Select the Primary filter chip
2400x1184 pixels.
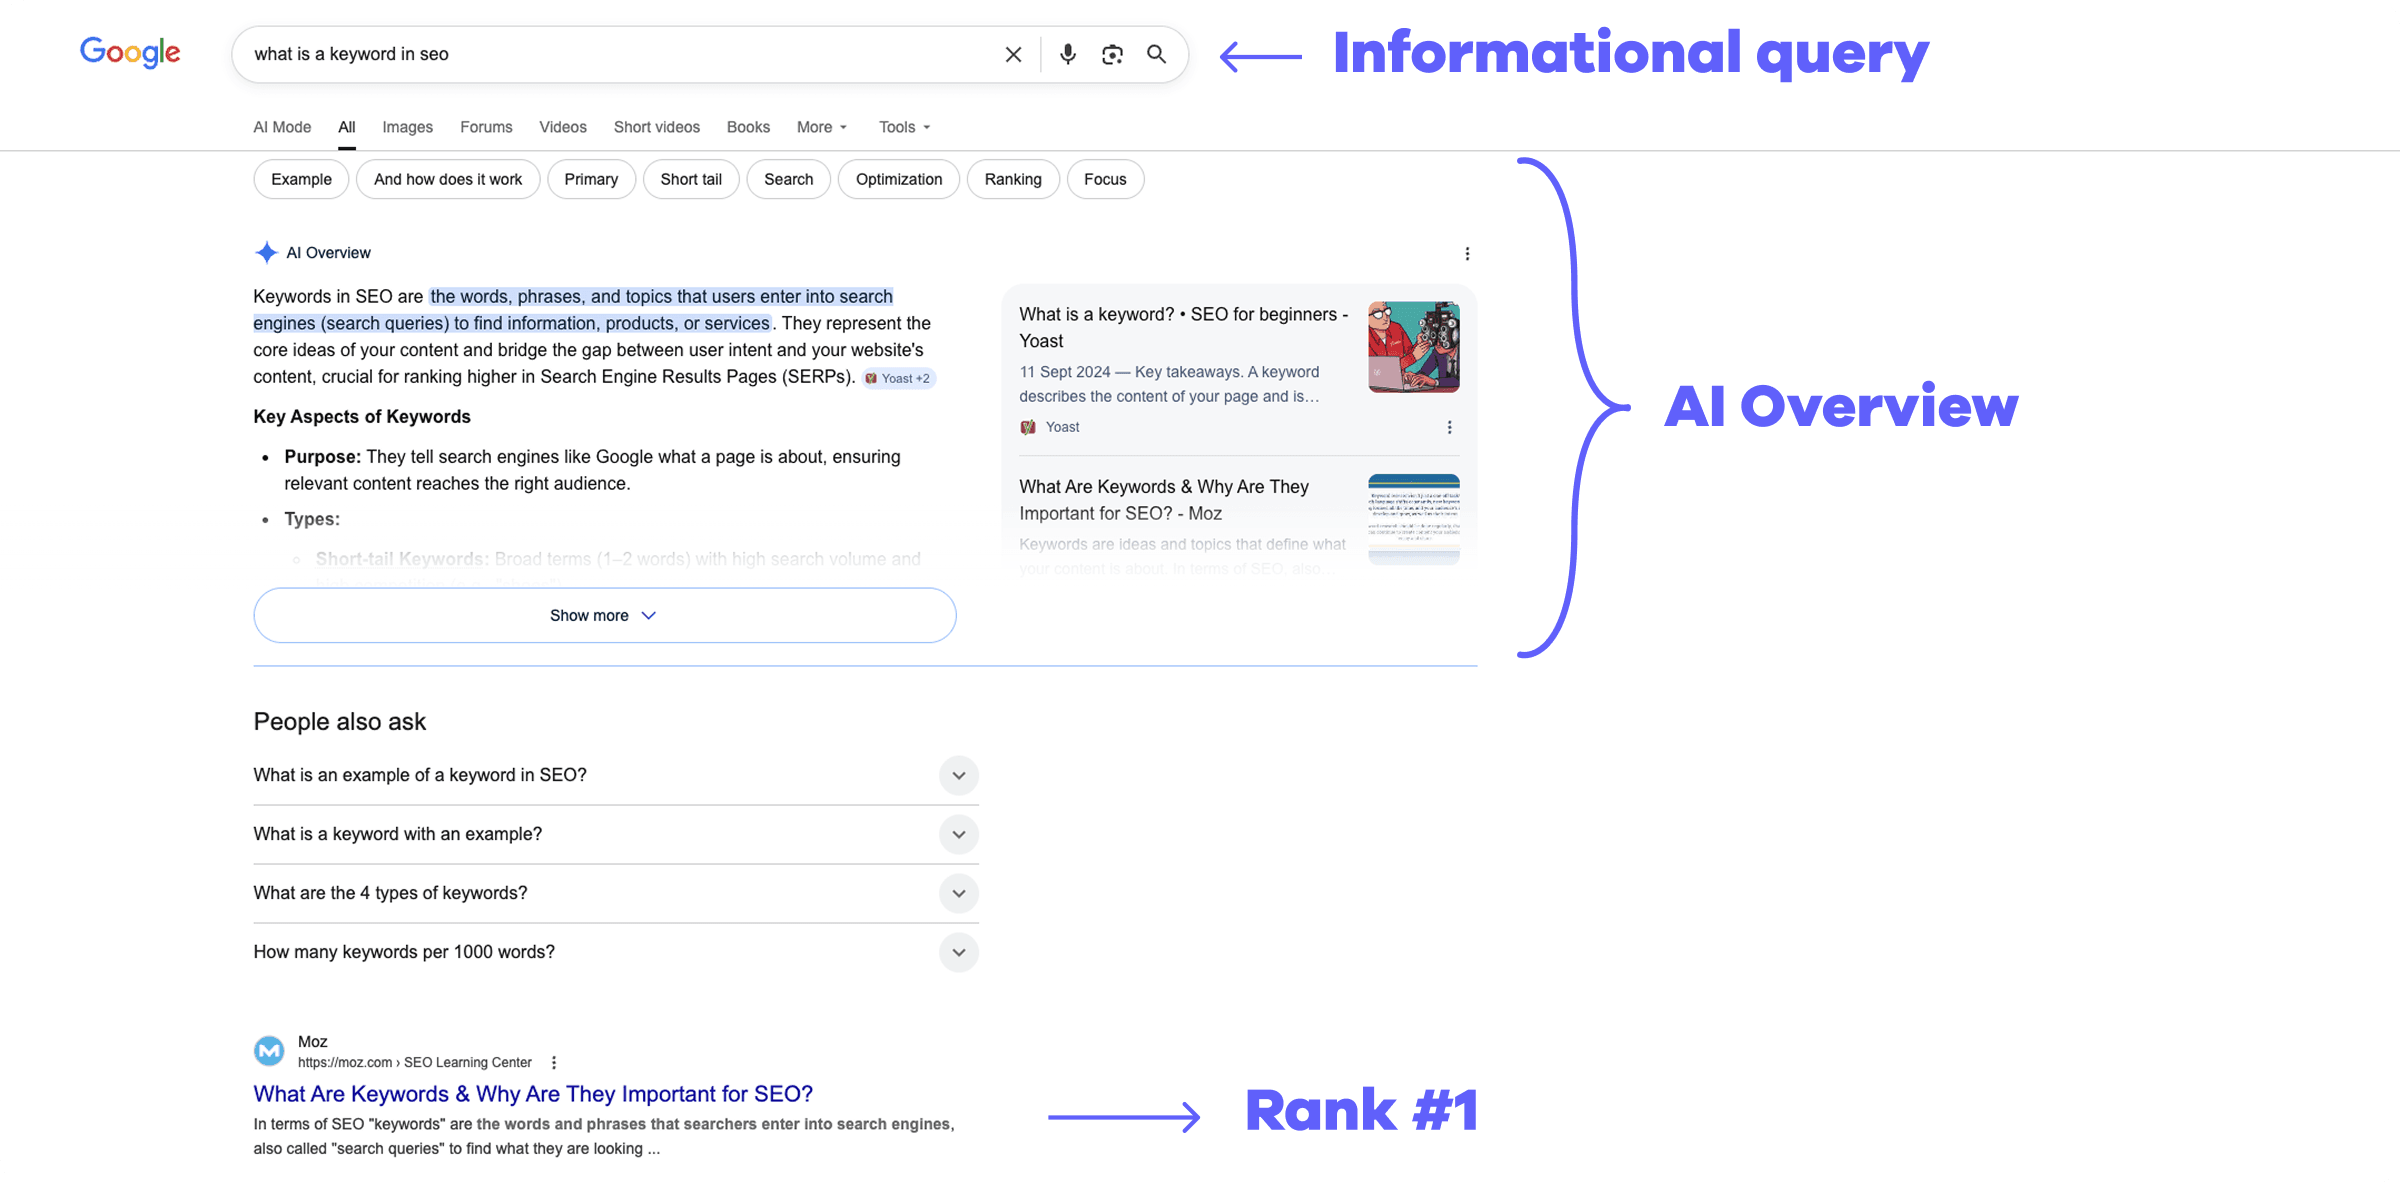coord(591,179)
